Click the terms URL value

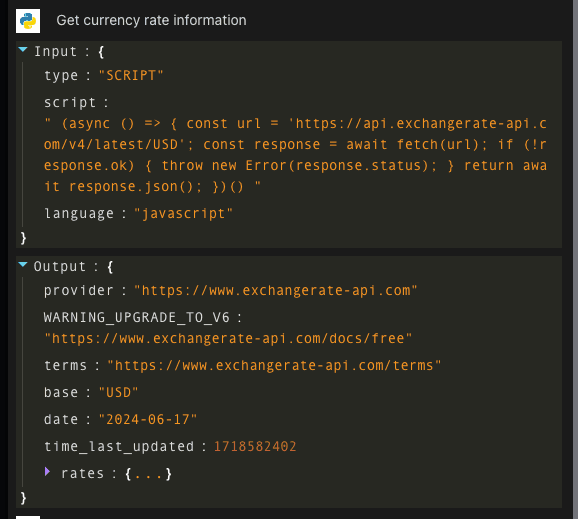(274, 365)
